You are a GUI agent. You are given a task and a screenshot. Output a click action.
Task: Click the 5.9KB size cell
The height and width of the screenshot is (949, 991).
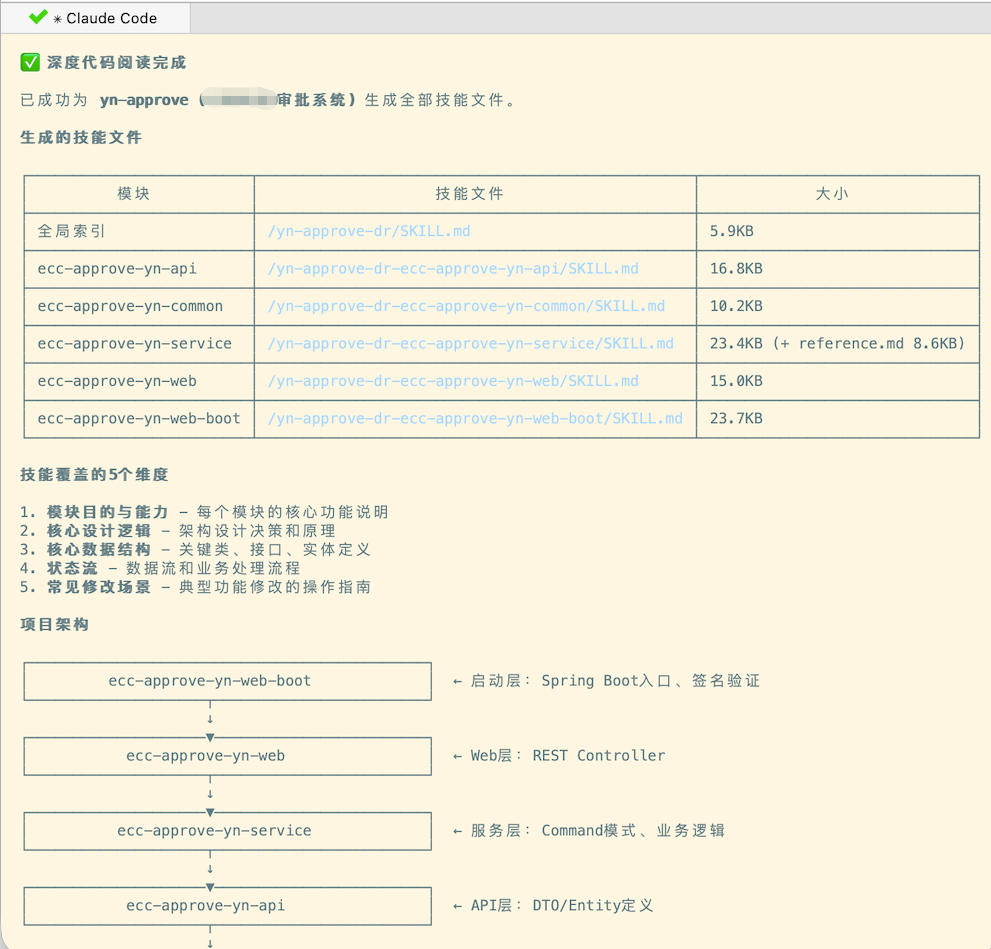click(838, 231)
